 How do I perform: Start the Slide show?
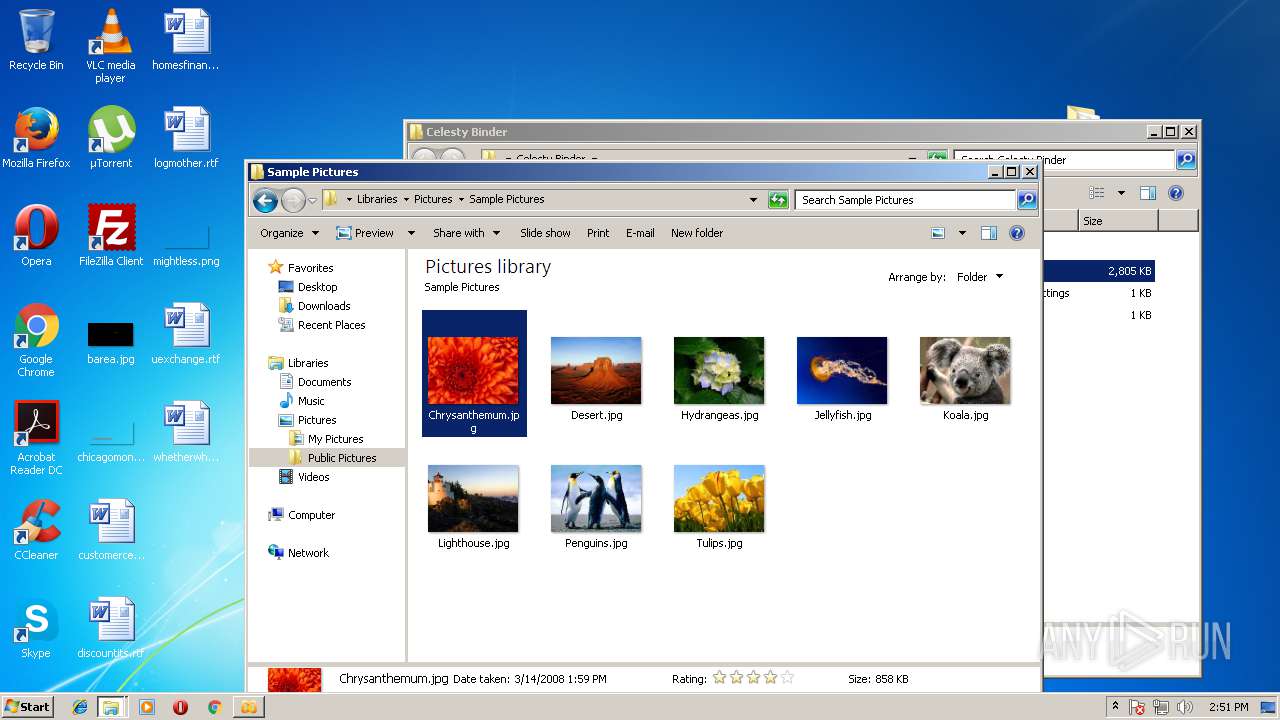(545, 233)
